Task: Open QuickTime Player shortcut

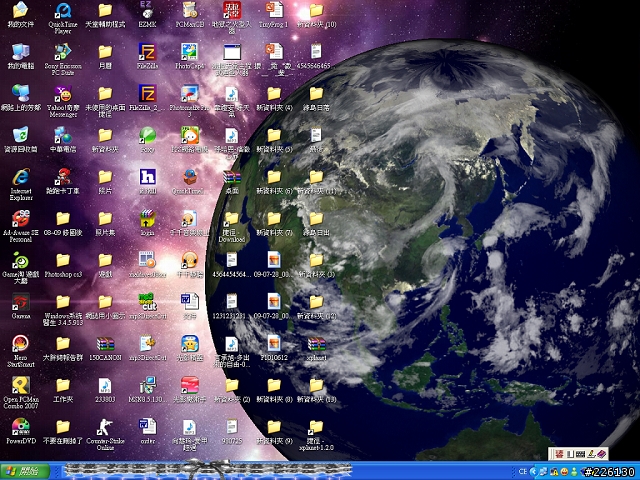Action: 63,18
